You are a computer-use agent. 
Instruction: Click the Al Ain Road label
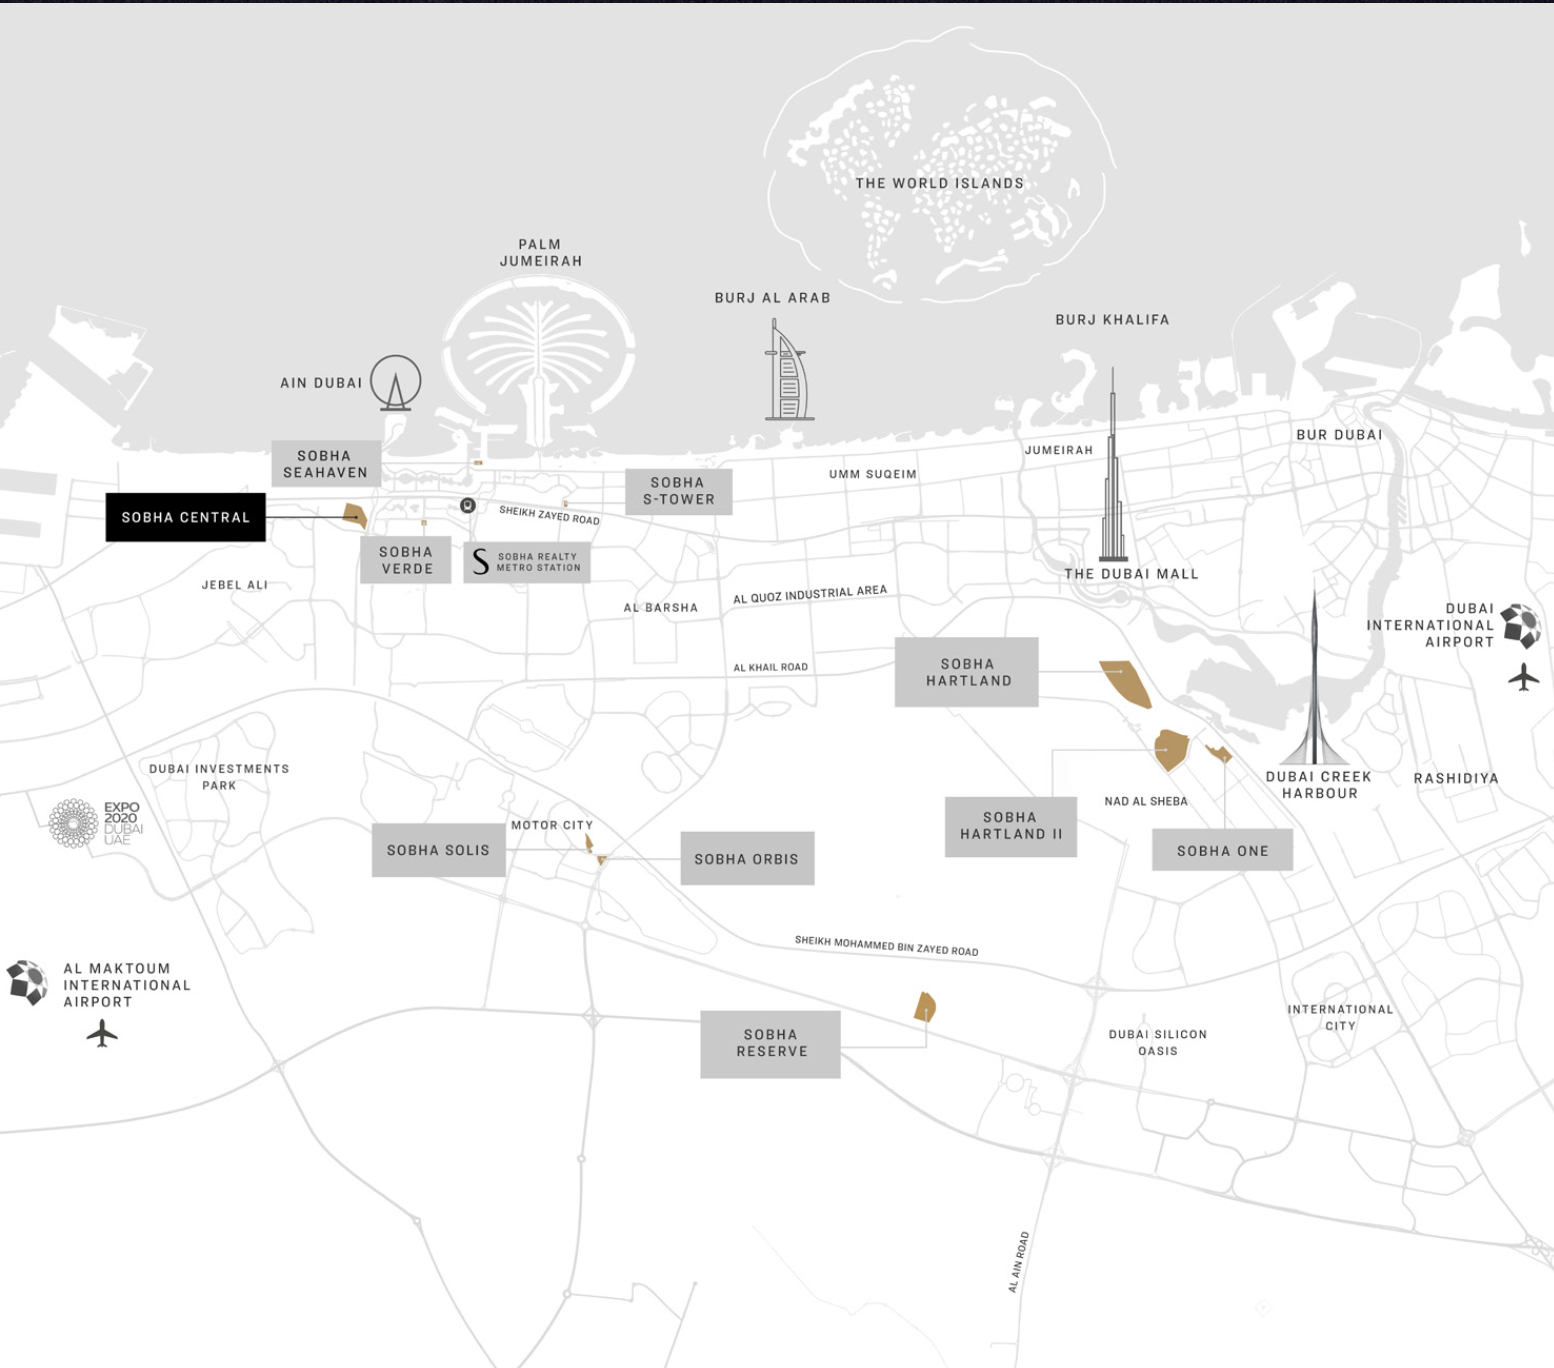tap(1018, 1262)
